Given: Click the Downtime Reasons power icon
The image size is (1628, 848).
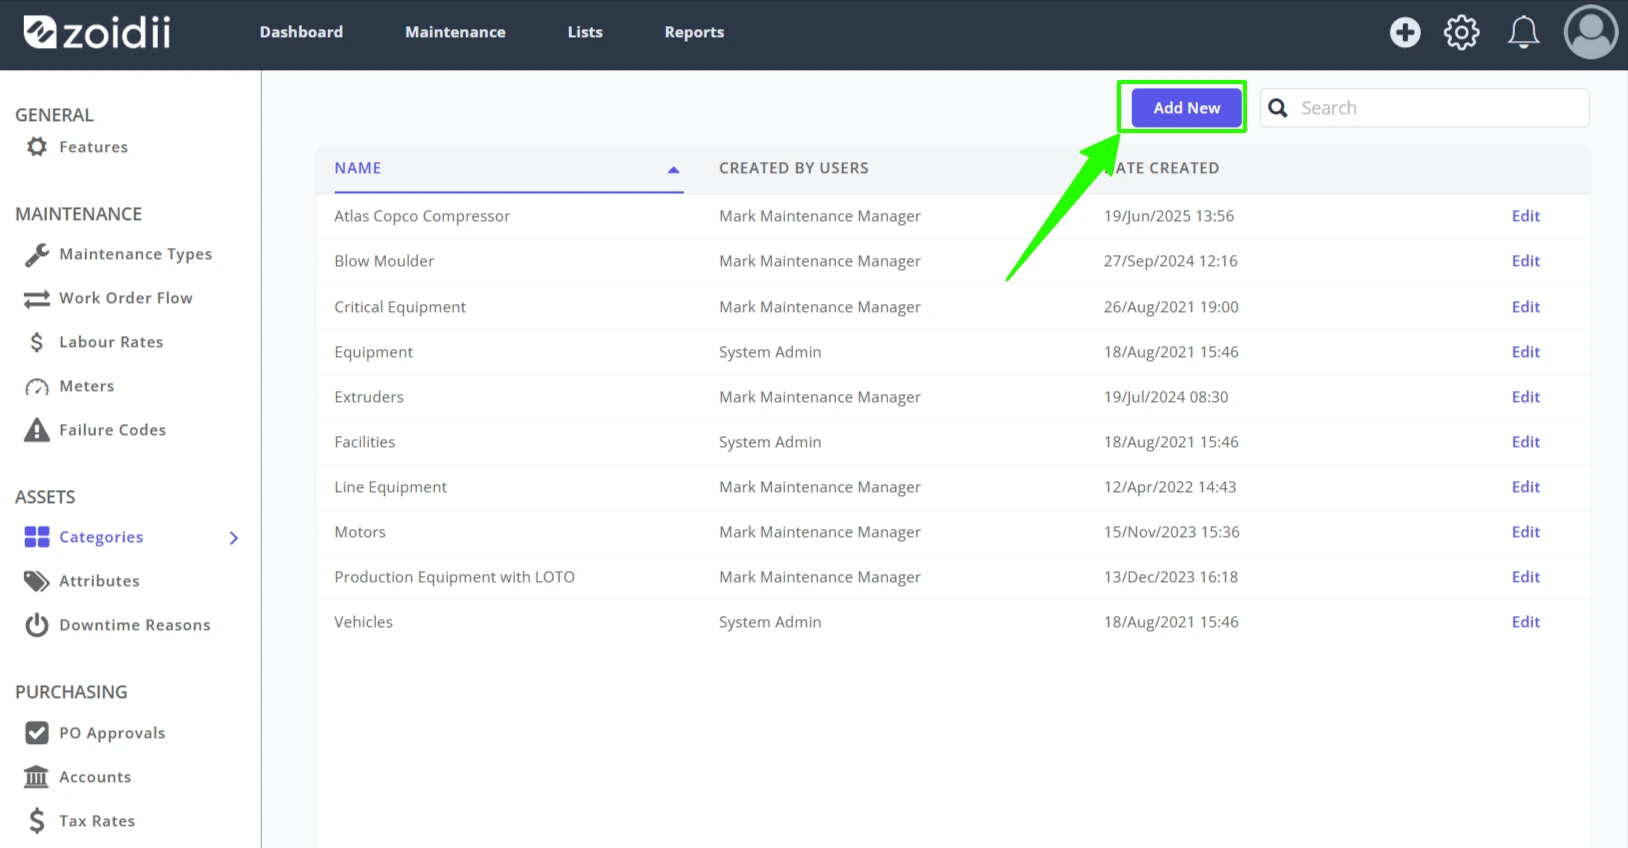Looking at the screenshot, I should tap(37, 625).
